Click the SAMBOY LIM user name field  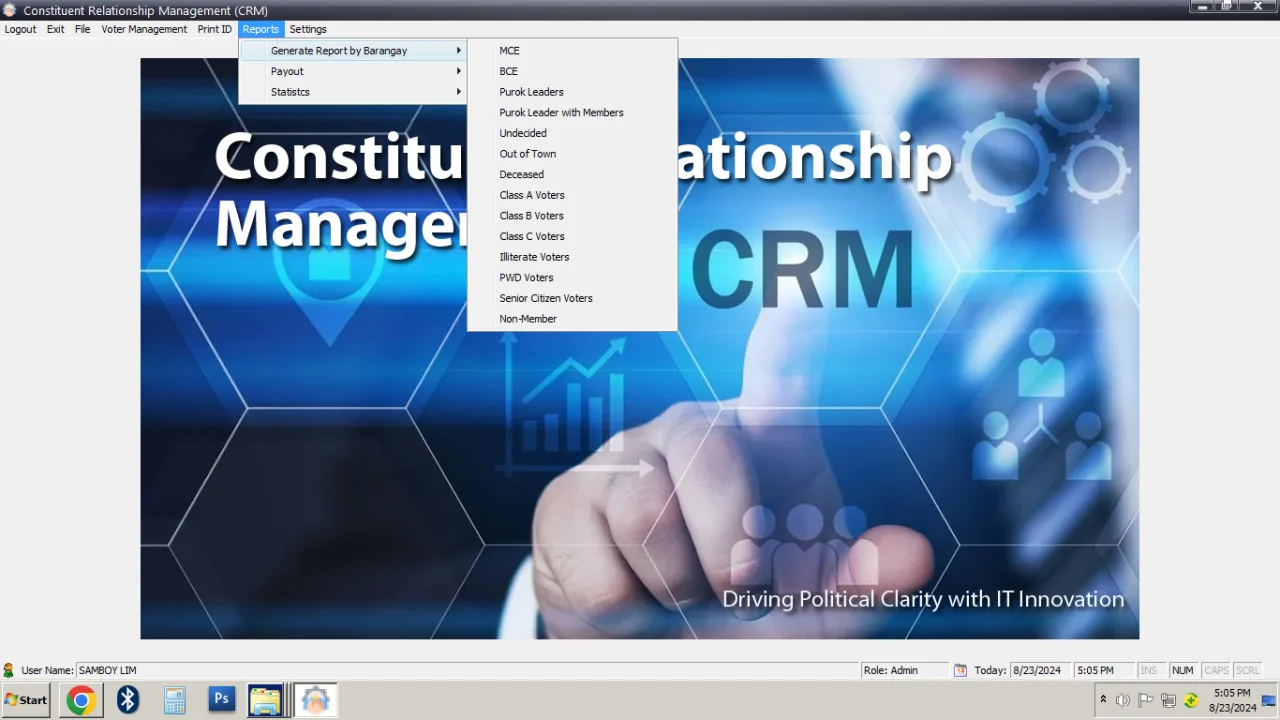coord(466,670)
